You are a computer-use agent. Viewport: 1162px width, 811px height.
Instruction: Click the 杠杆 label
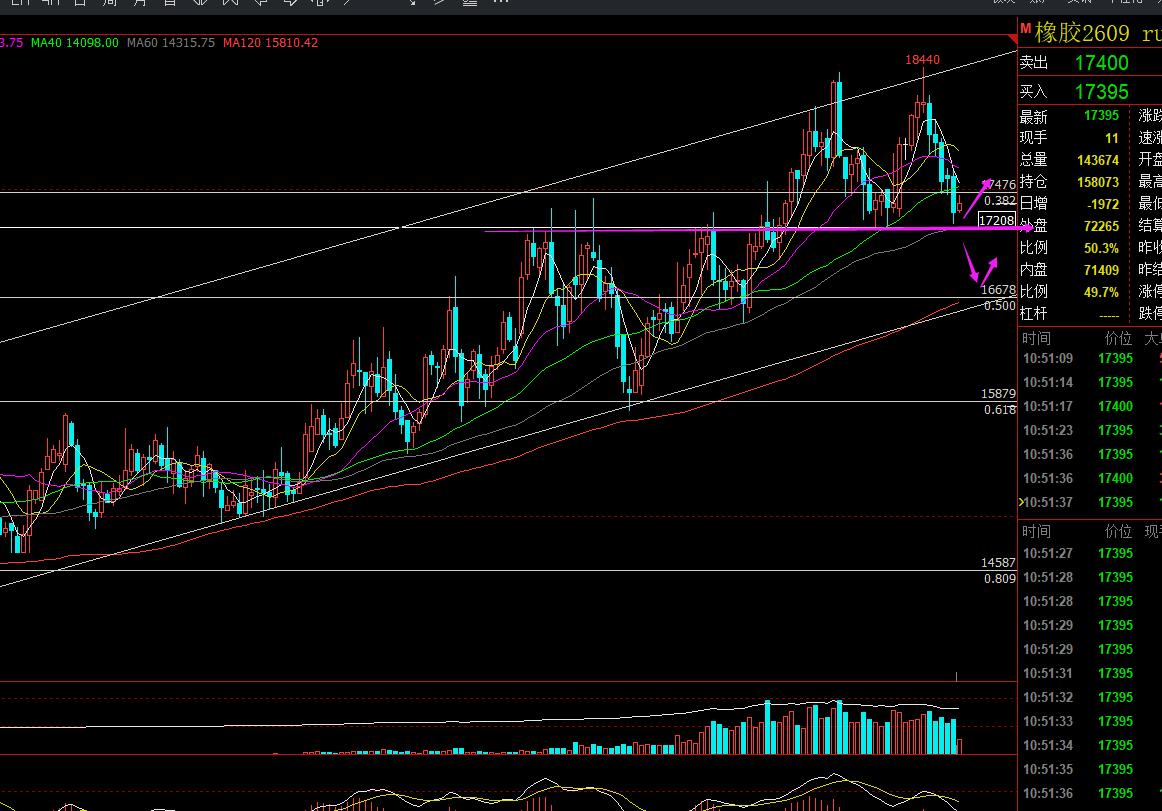1034,314
